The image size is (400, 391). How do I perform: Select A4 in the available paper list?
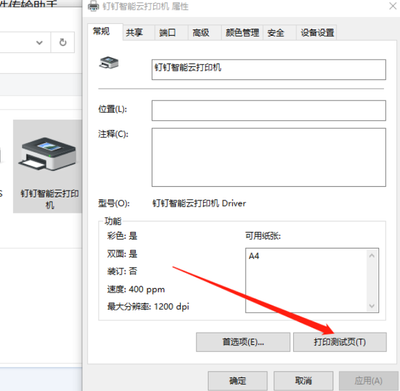point(254,256)
